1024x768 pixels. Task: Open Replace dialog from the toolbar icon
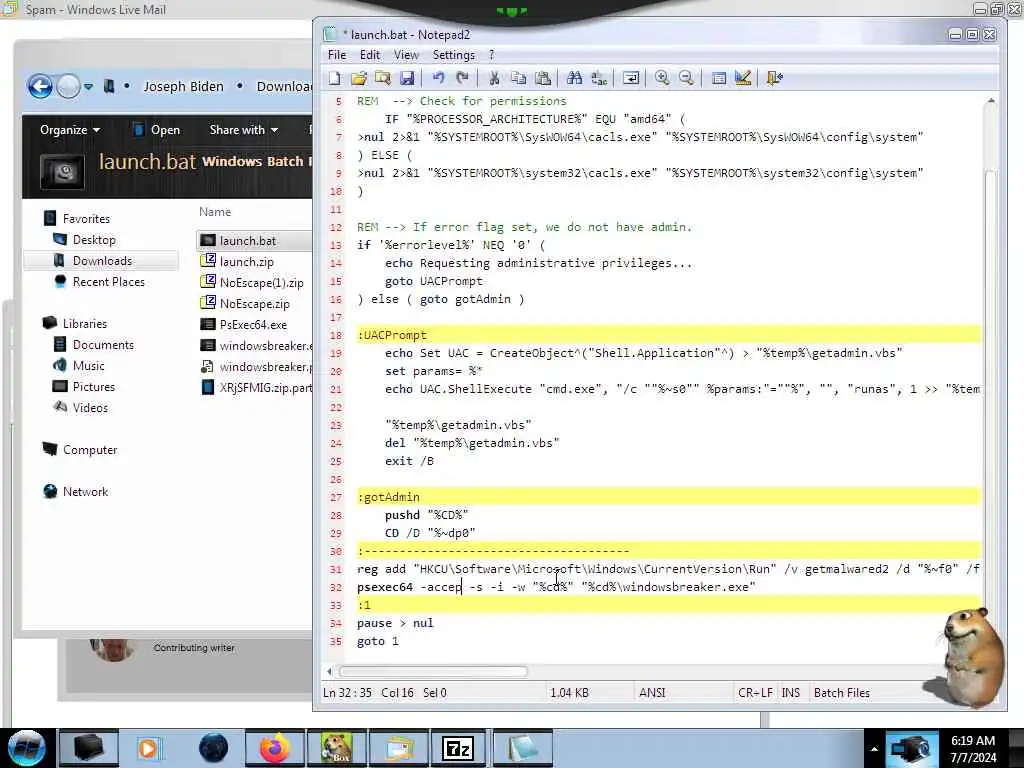click(x=599, y=78)
